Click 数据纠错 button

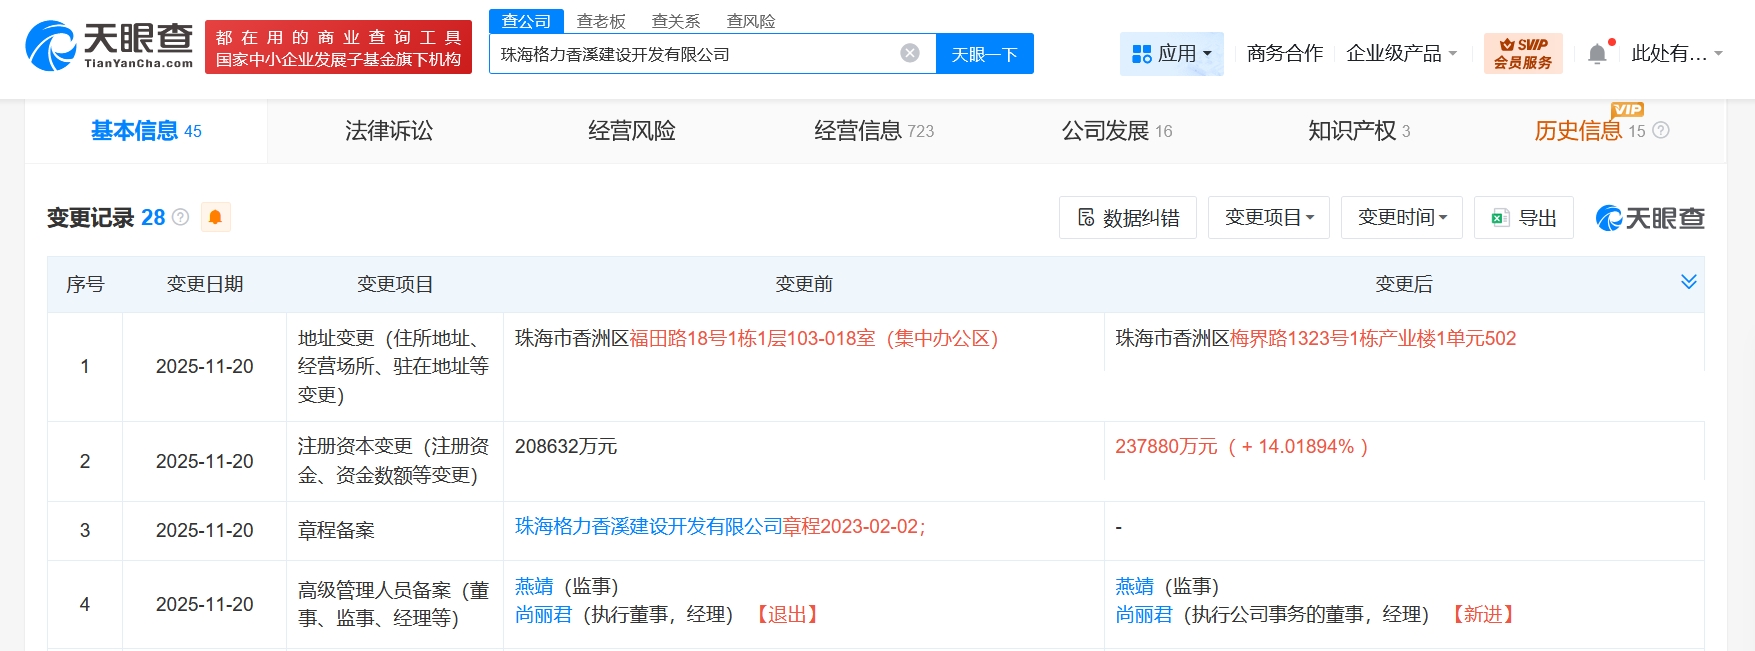coord(1127,218)
